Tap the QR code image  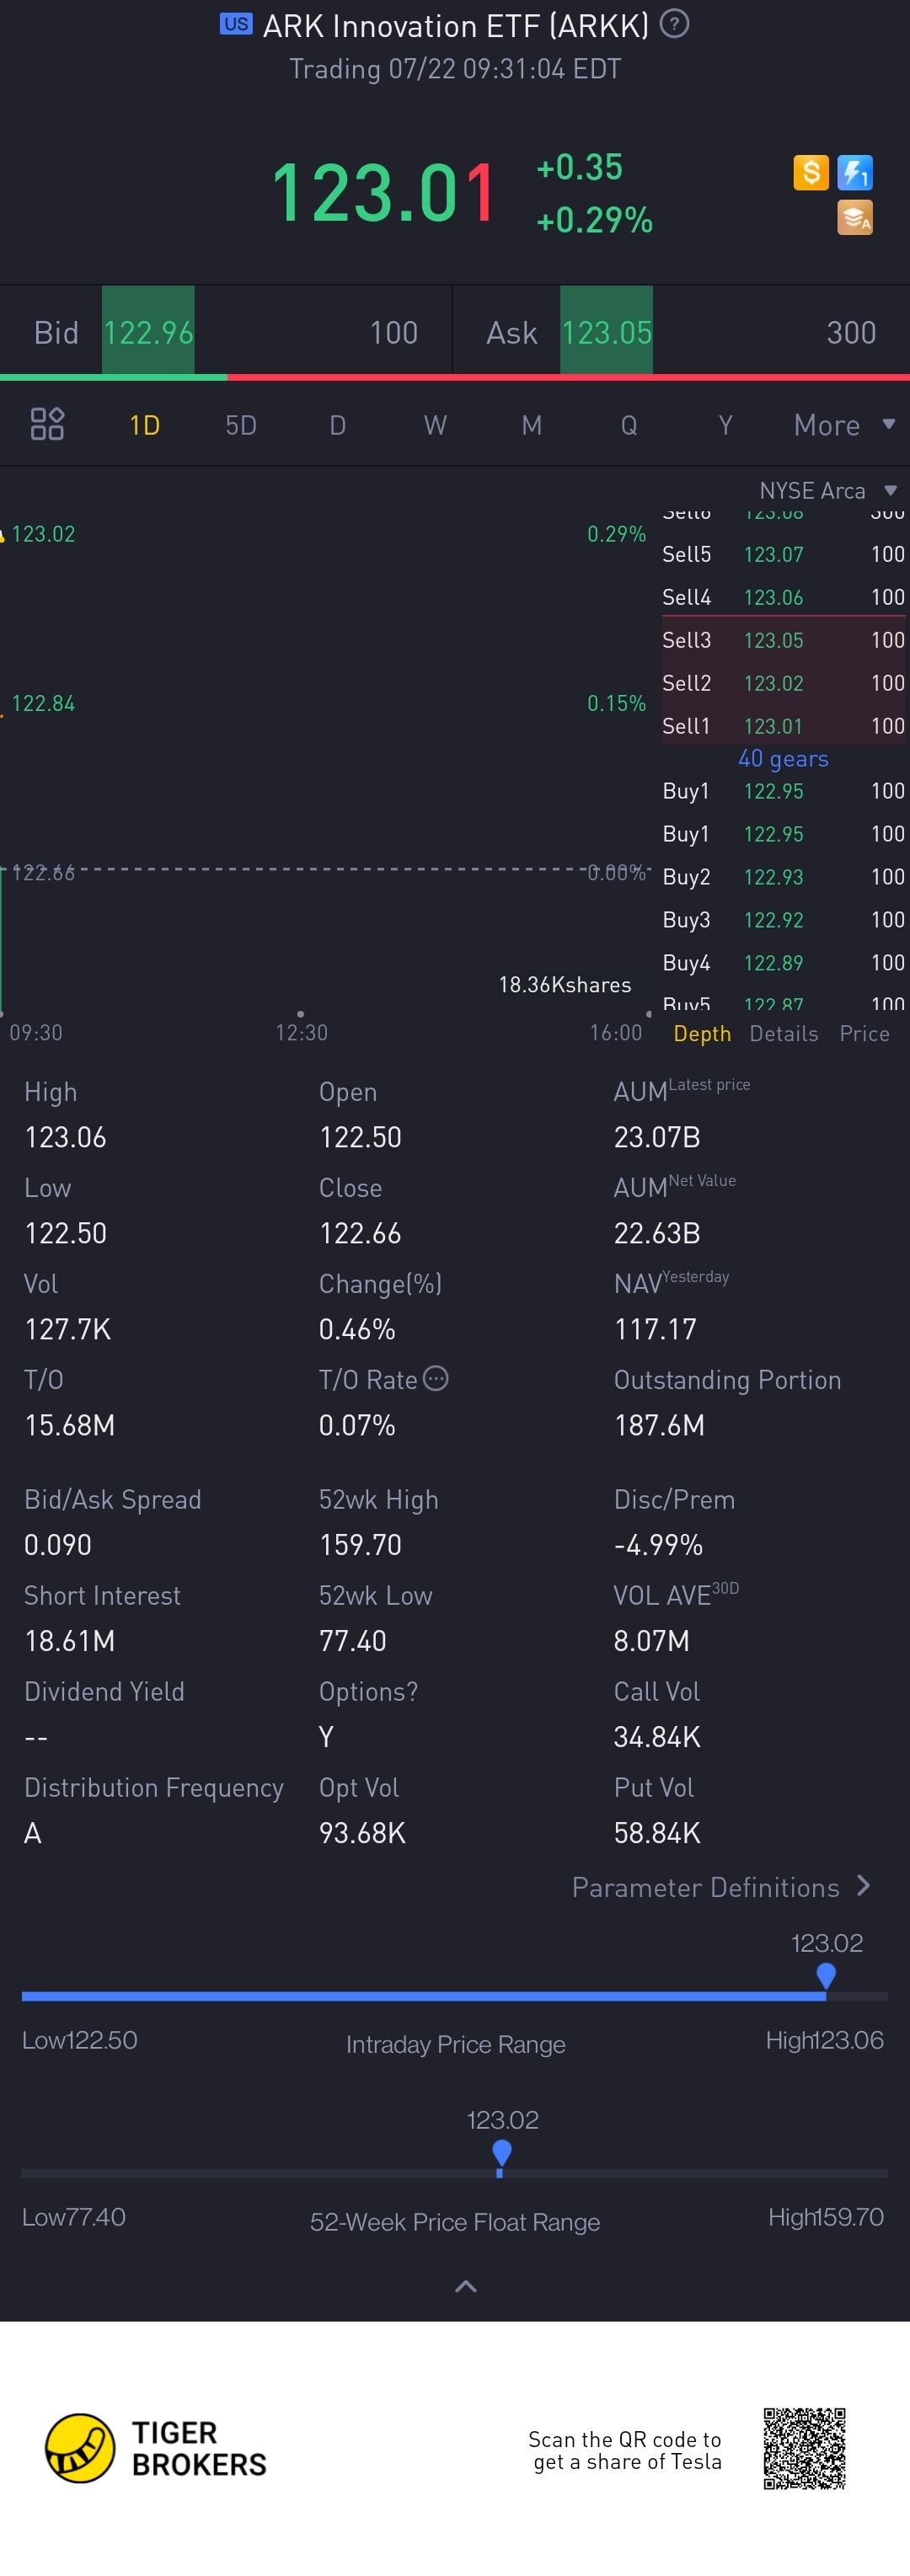pos(805,2448)
